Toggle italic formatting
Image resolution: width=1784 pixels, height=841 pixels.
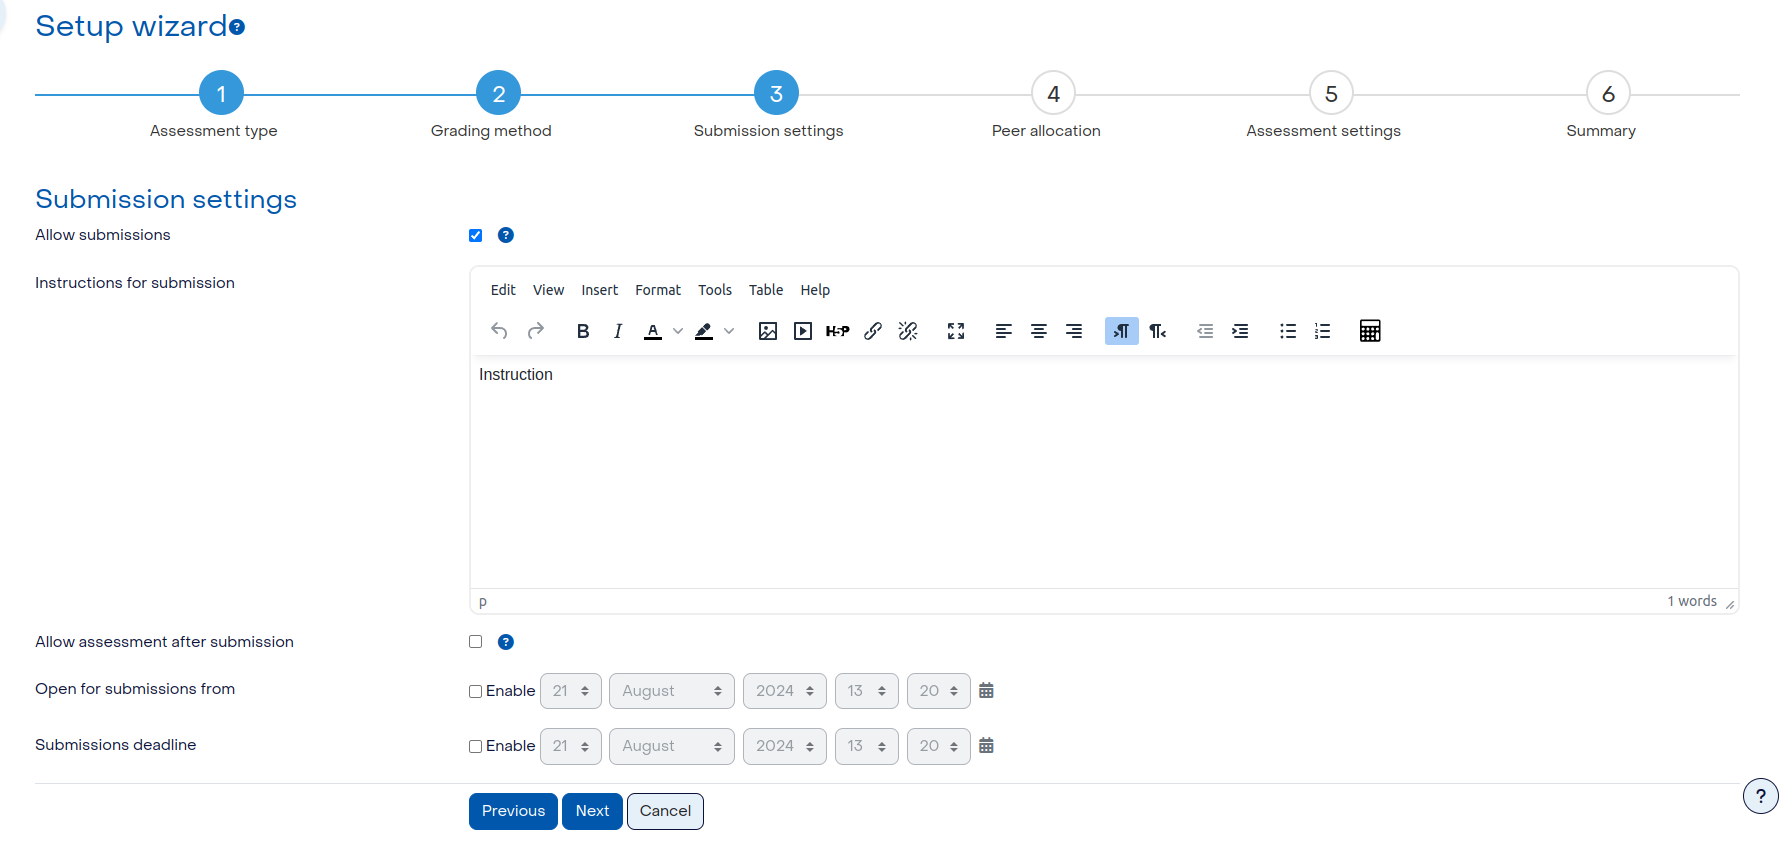pyautogui.click(x=618, y=331)
